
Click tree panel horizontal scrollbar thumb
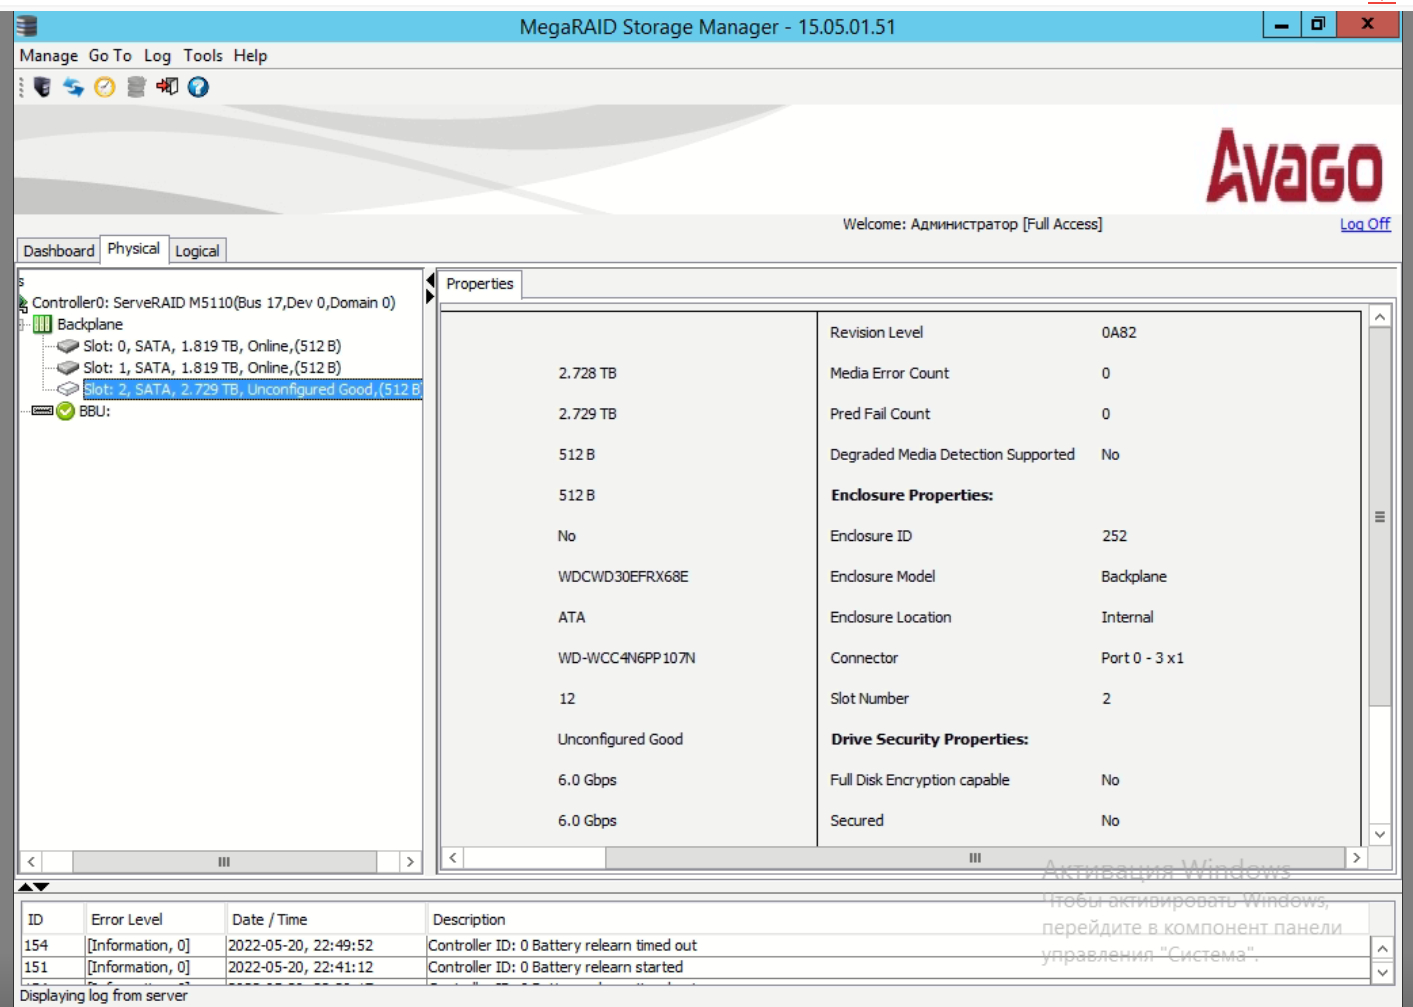[x=224, y=861]
